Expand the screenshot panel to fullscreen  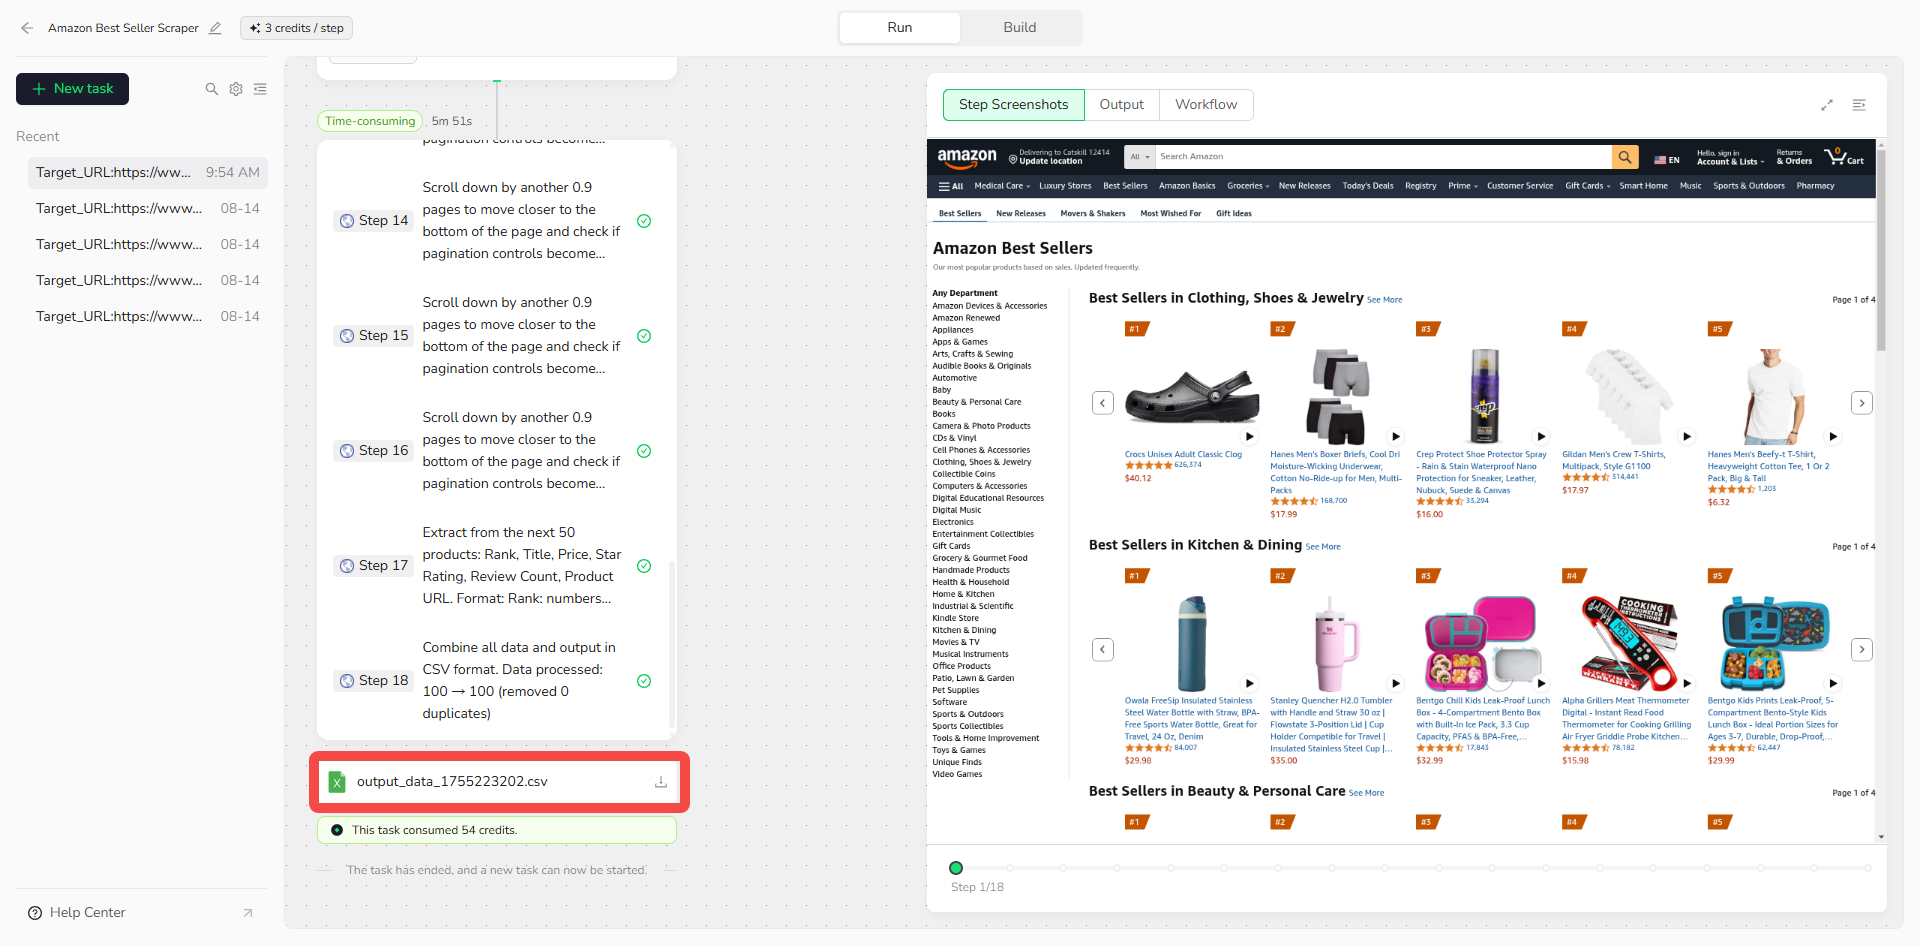[1827, 105]
